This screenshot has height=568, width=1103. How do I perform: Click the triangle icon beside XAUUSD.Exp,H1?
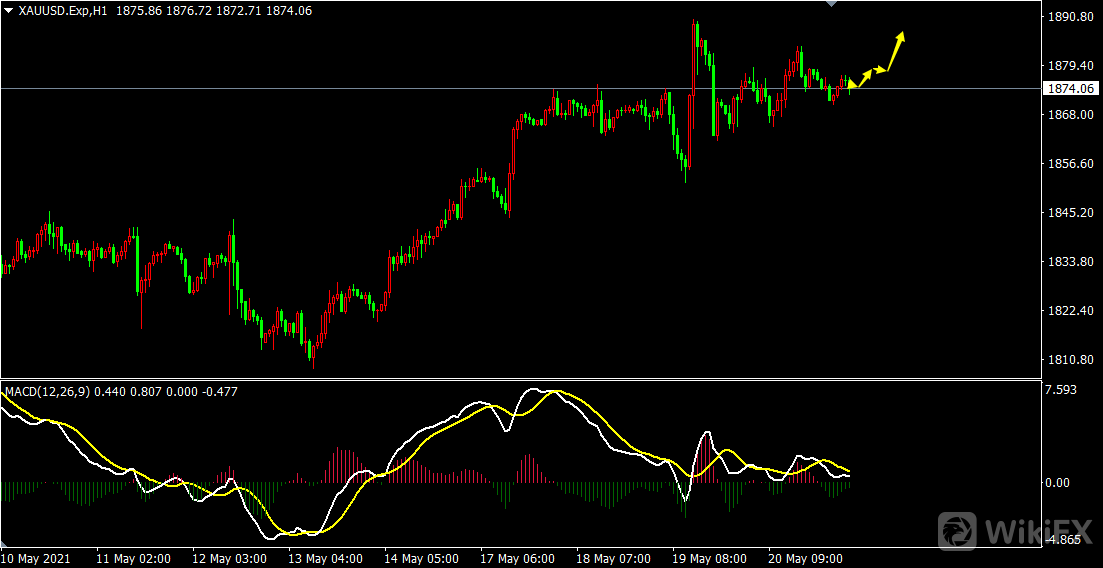coord(9,10)
